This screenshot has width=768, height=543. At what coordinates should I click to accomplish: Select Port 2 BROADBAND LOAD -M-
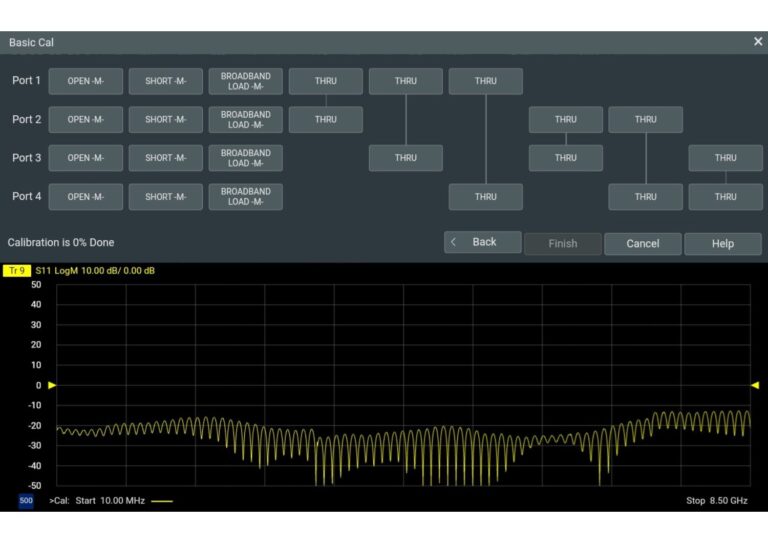245,119
